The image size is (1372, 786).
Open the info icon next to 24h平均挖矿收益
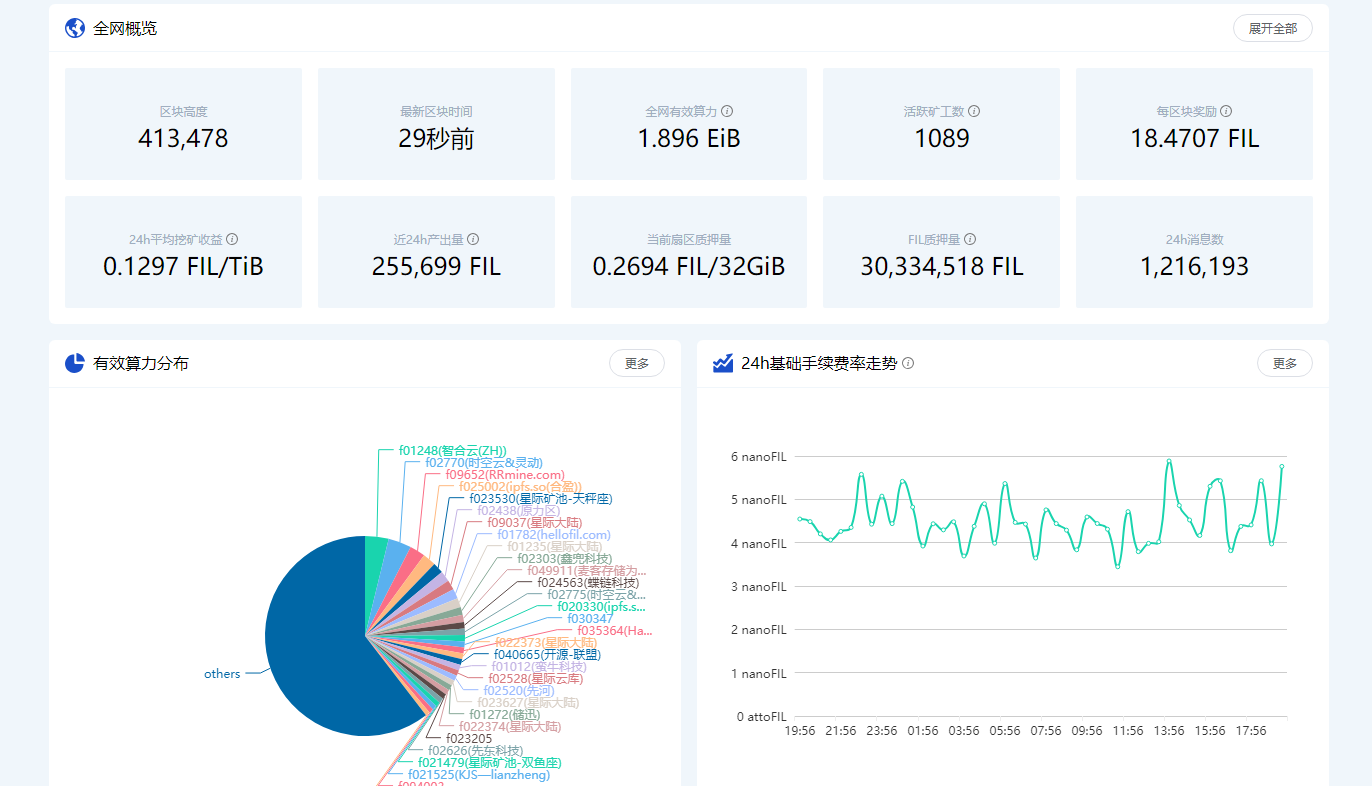coord(232,239)
